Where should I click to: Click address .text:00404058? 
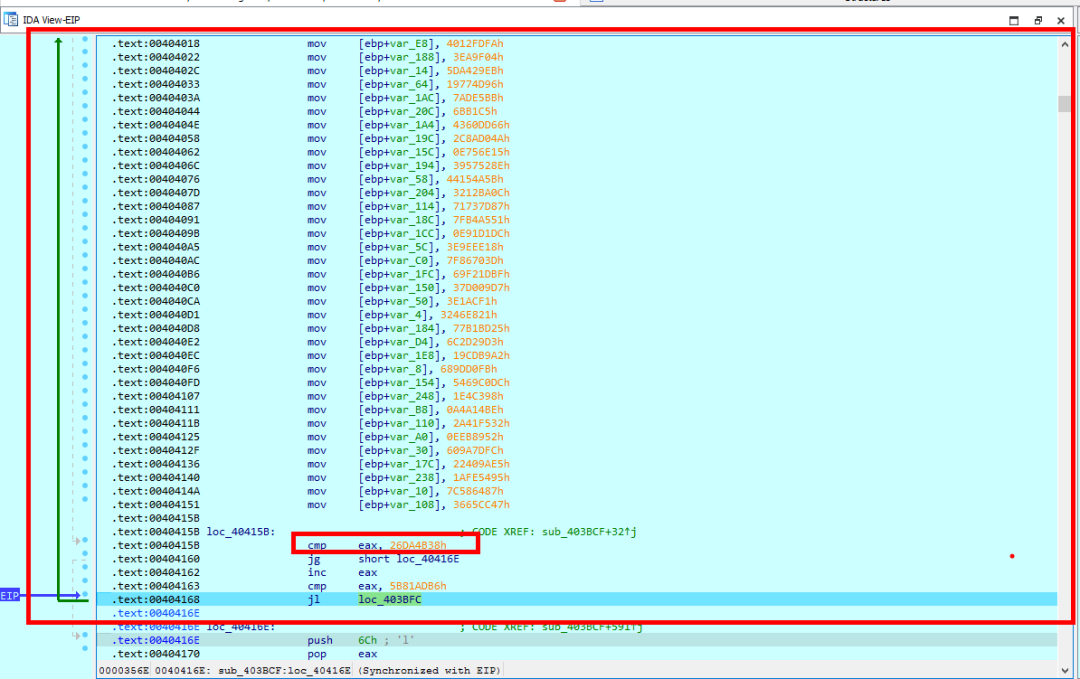(x=156, y=138)
